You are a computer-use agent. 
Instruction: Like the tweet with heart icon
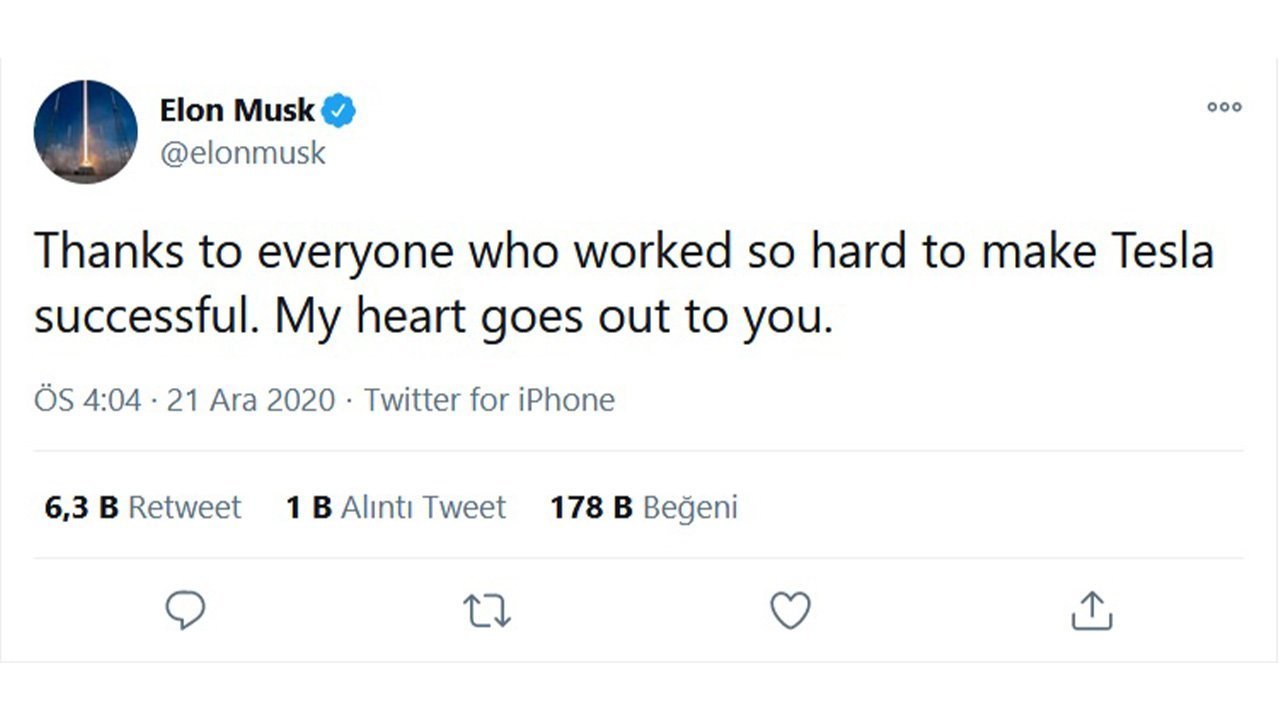click(790, 610)
